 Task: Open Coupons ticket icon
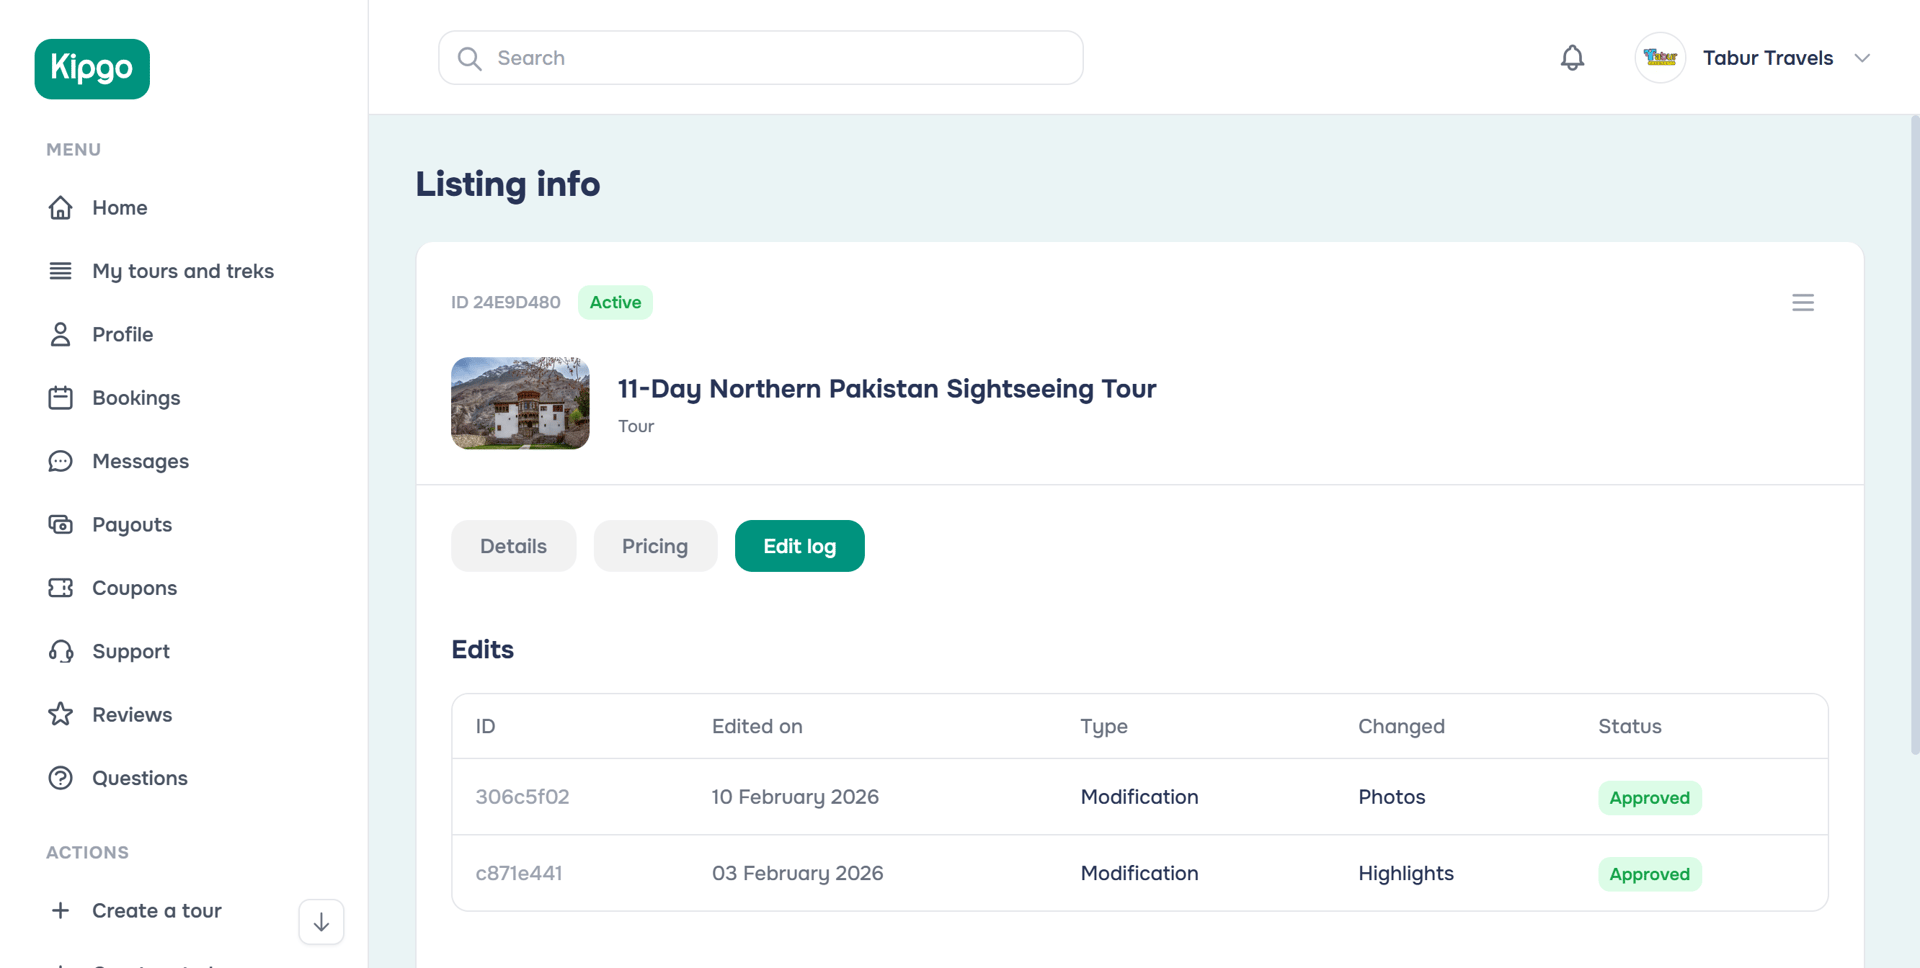(60, 588)
